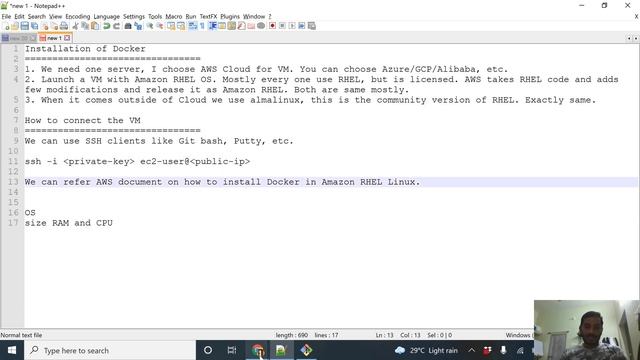
Task: Open the Macro menu
Action: (x=173, y=16)
